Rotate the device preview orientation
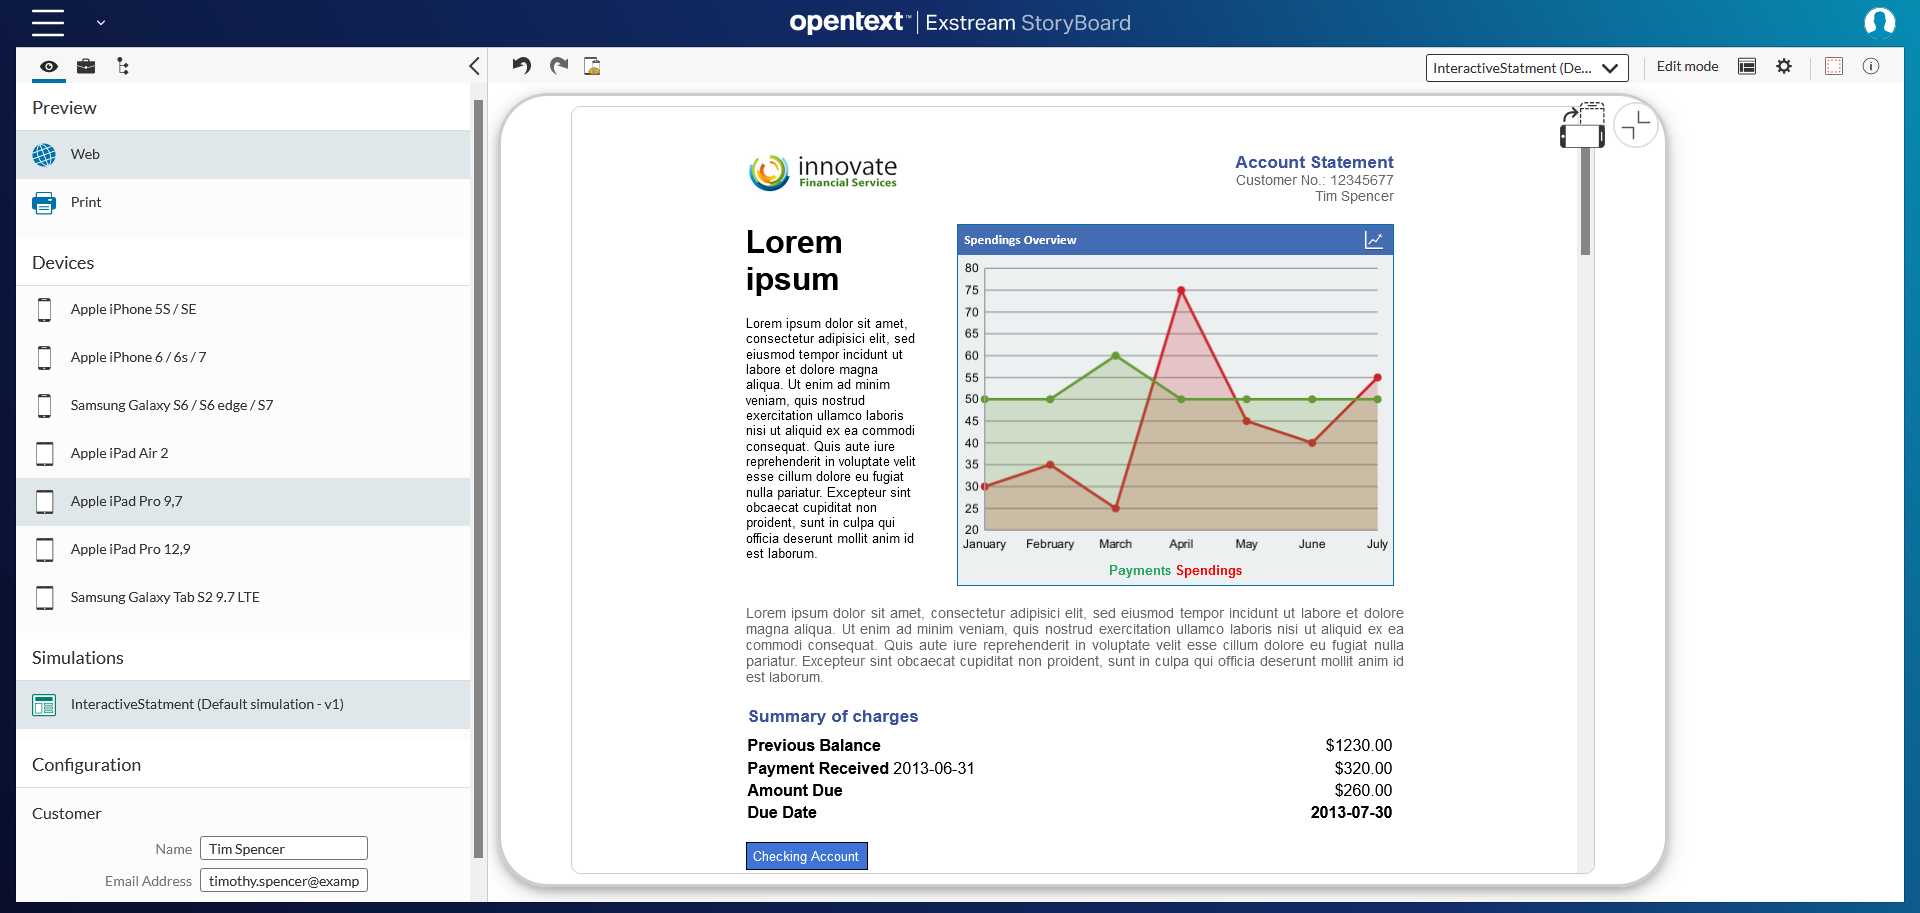Image resolution: width=1920 pixels, height=913 pixels. coord(1582,126)
